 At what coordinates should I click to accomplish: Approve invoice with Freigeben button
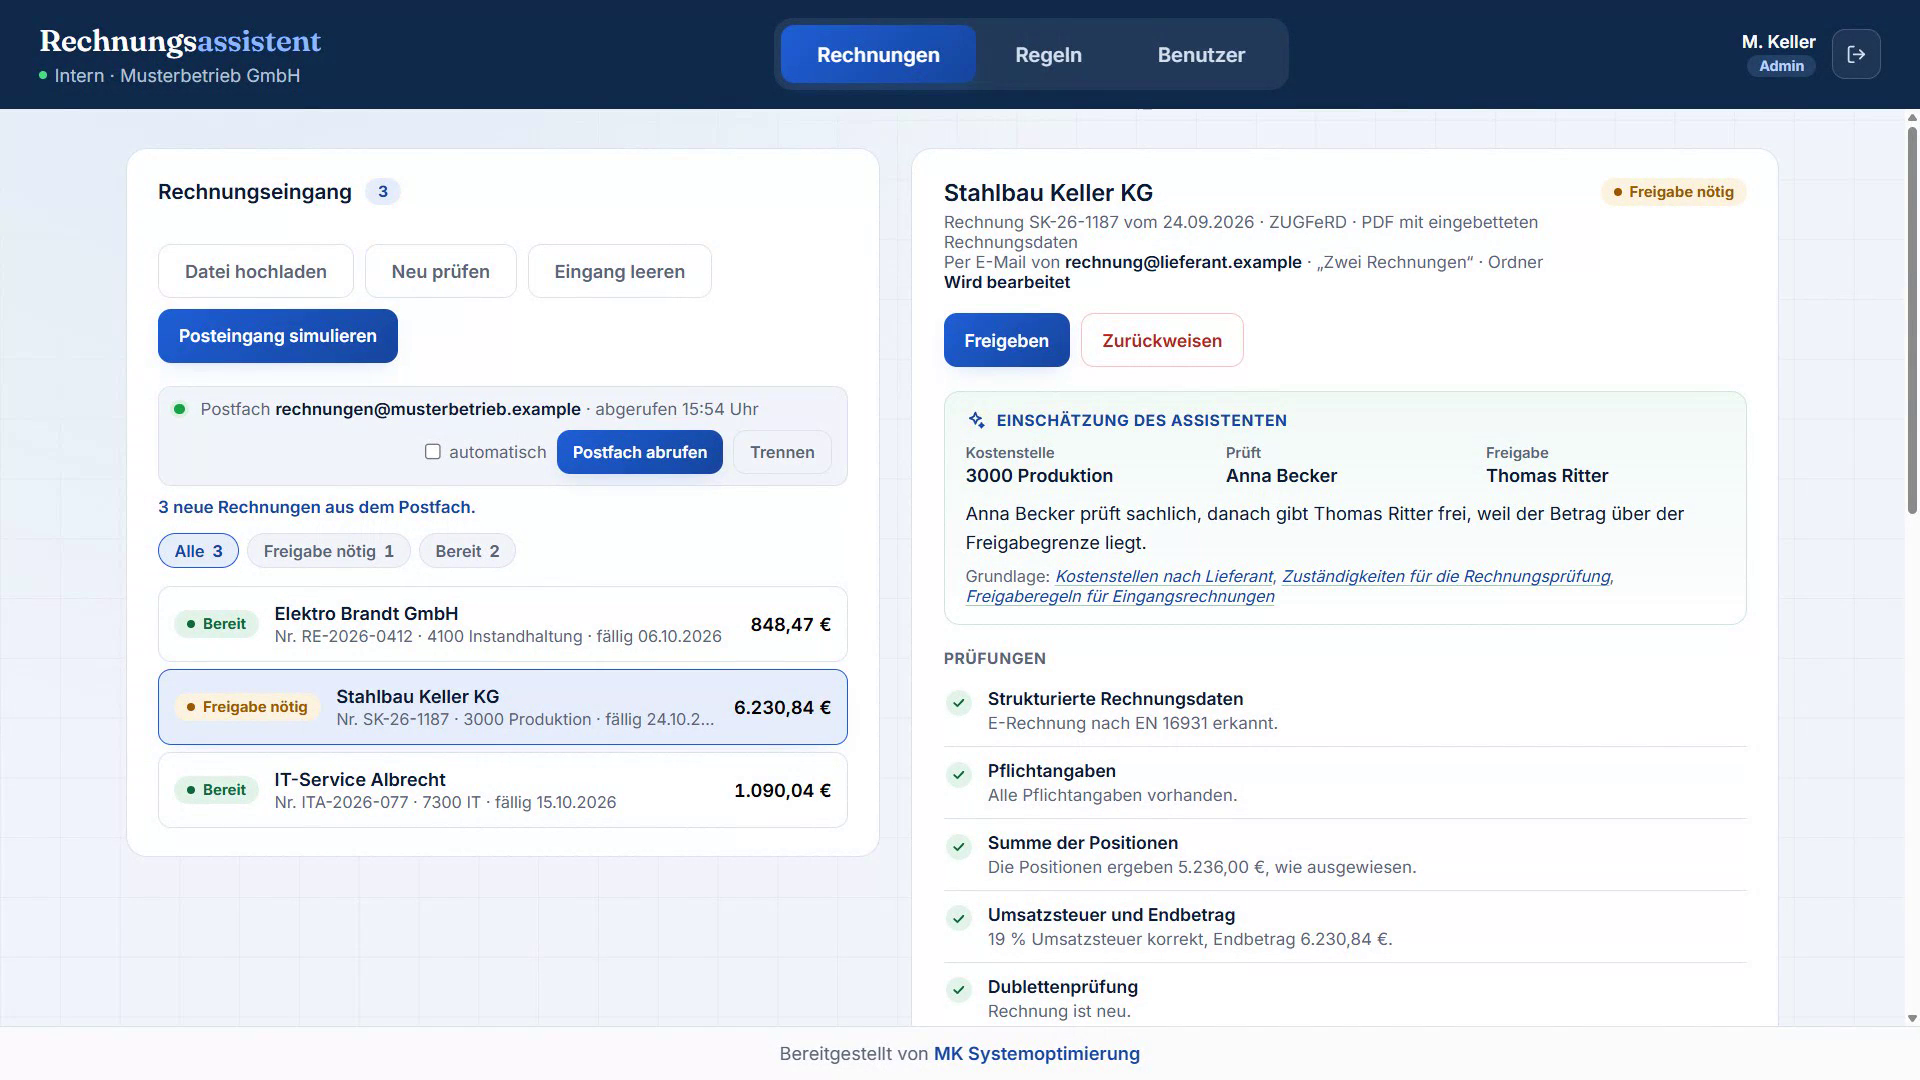point(1006,340)
